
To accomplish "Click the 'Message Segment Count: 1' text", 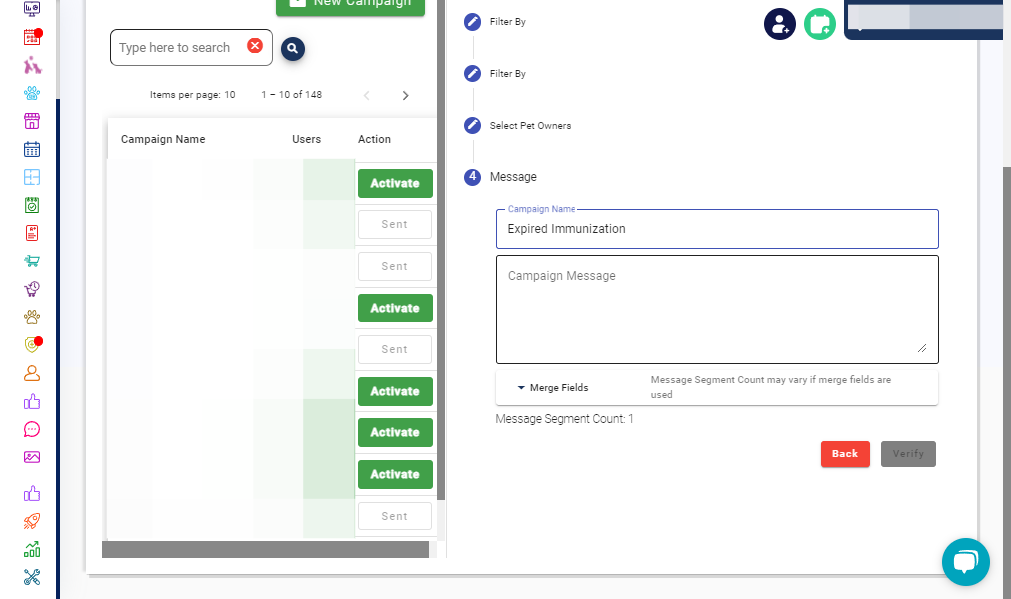I will (564, 419).
